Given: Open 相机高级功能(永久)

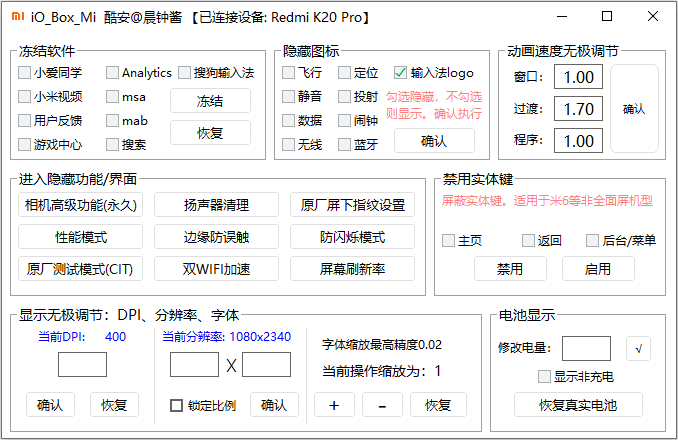Looking at the screenshot, I should [80, 205].
